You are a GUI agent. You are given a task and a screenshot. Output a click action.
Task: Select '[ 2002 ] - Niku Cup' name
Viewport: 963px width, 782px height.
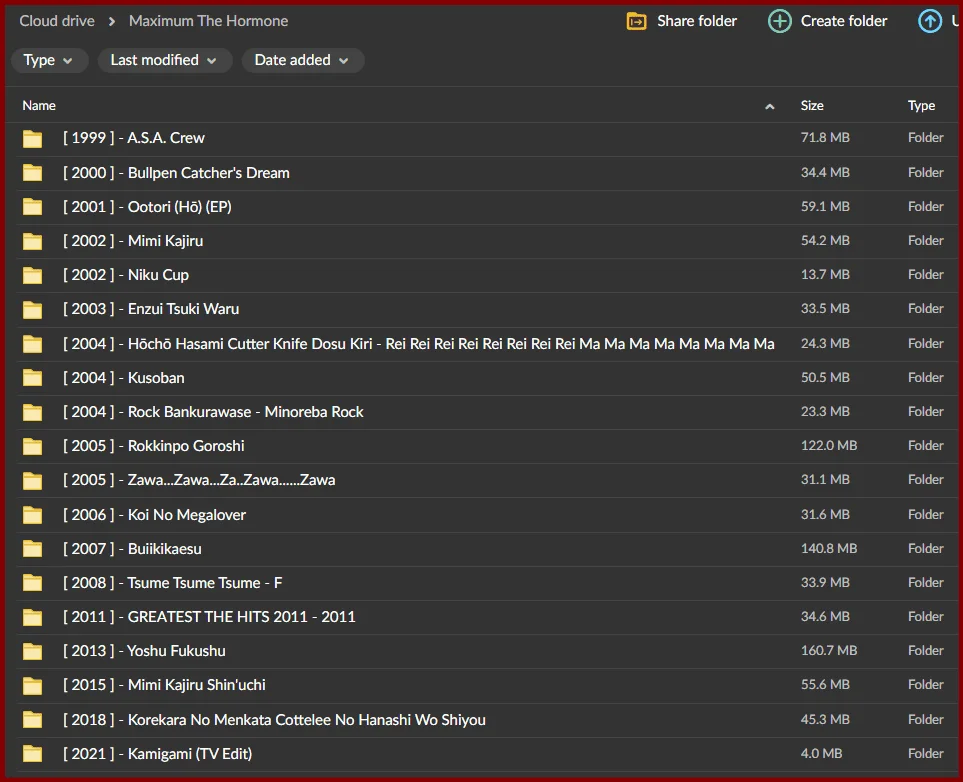[x=125, y=275]
